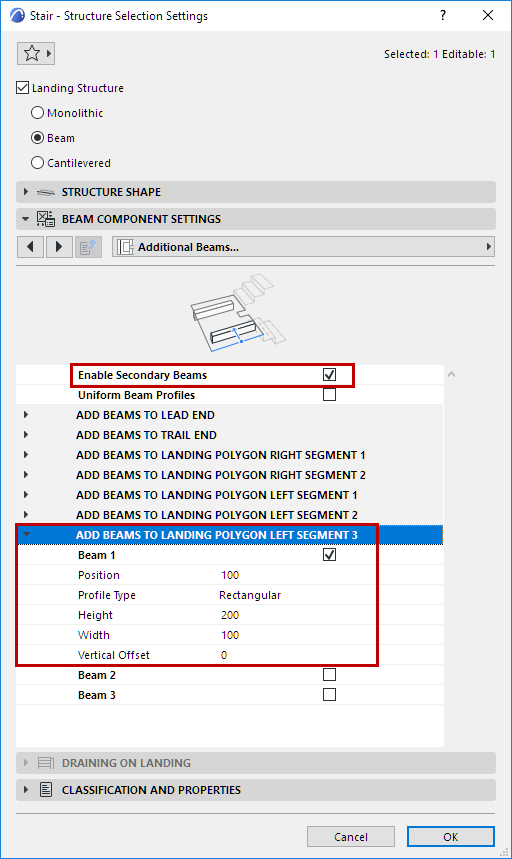Click the Archicad logo in title bar

(17, 15)
